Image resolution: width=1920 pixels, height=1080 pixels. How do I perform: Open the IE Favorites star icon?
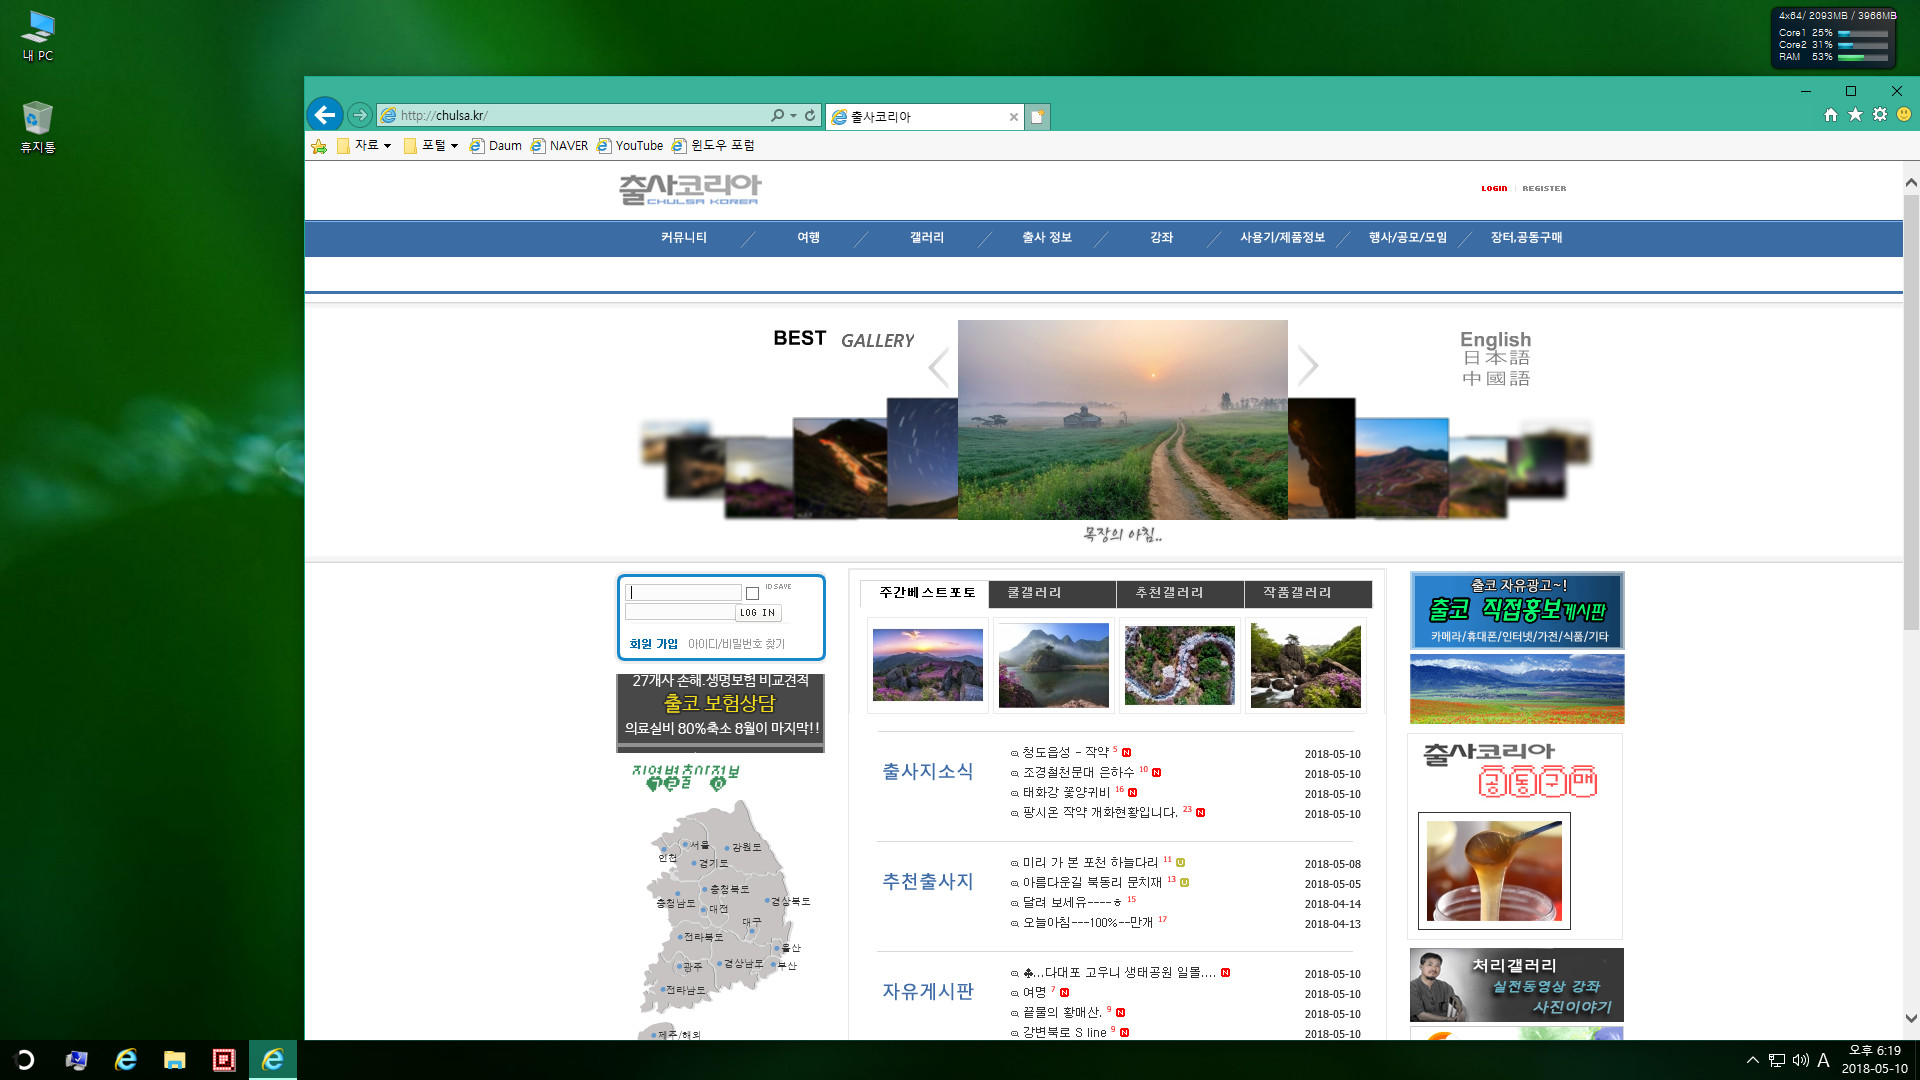pos(1855,115)
